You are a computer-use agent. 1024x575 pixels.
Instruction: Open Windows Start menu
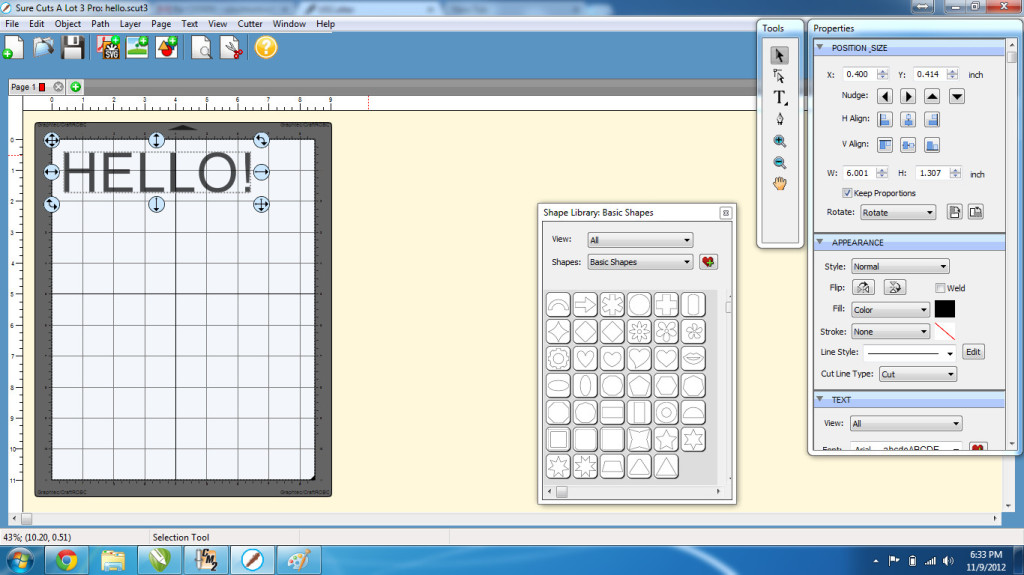pyautogui.click(x=20, y=560)
